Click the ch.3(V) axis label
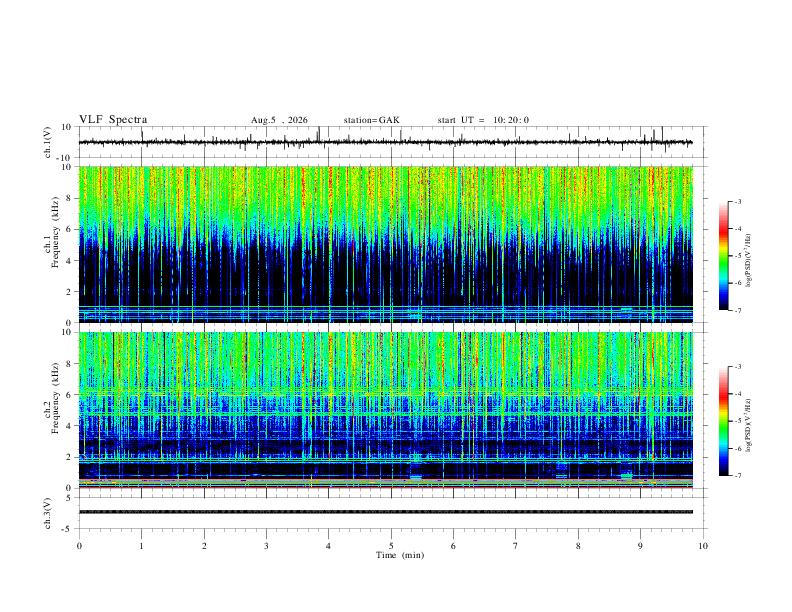 (x=48, y=513)
